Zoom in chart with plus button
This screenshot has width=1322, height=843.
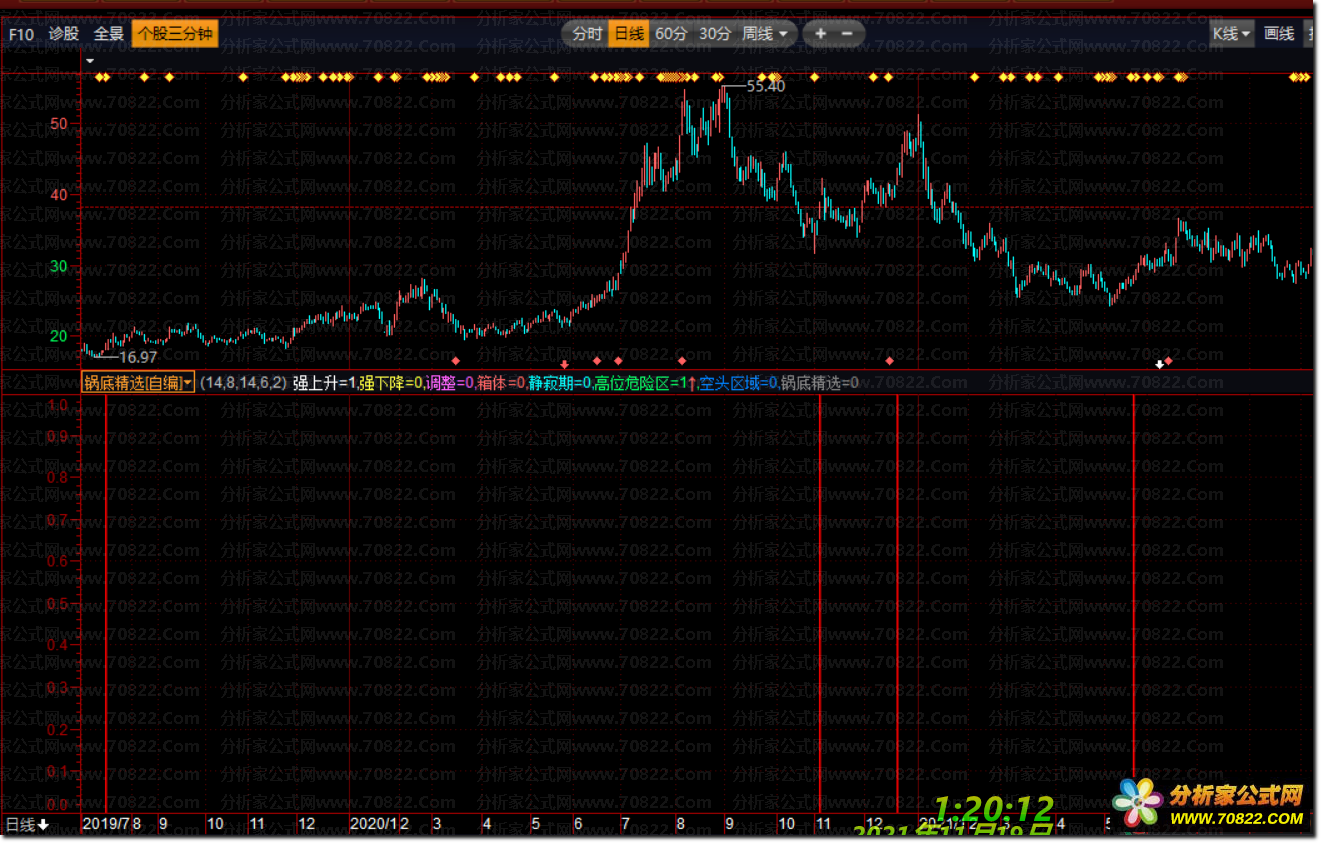tap(821, 34)
